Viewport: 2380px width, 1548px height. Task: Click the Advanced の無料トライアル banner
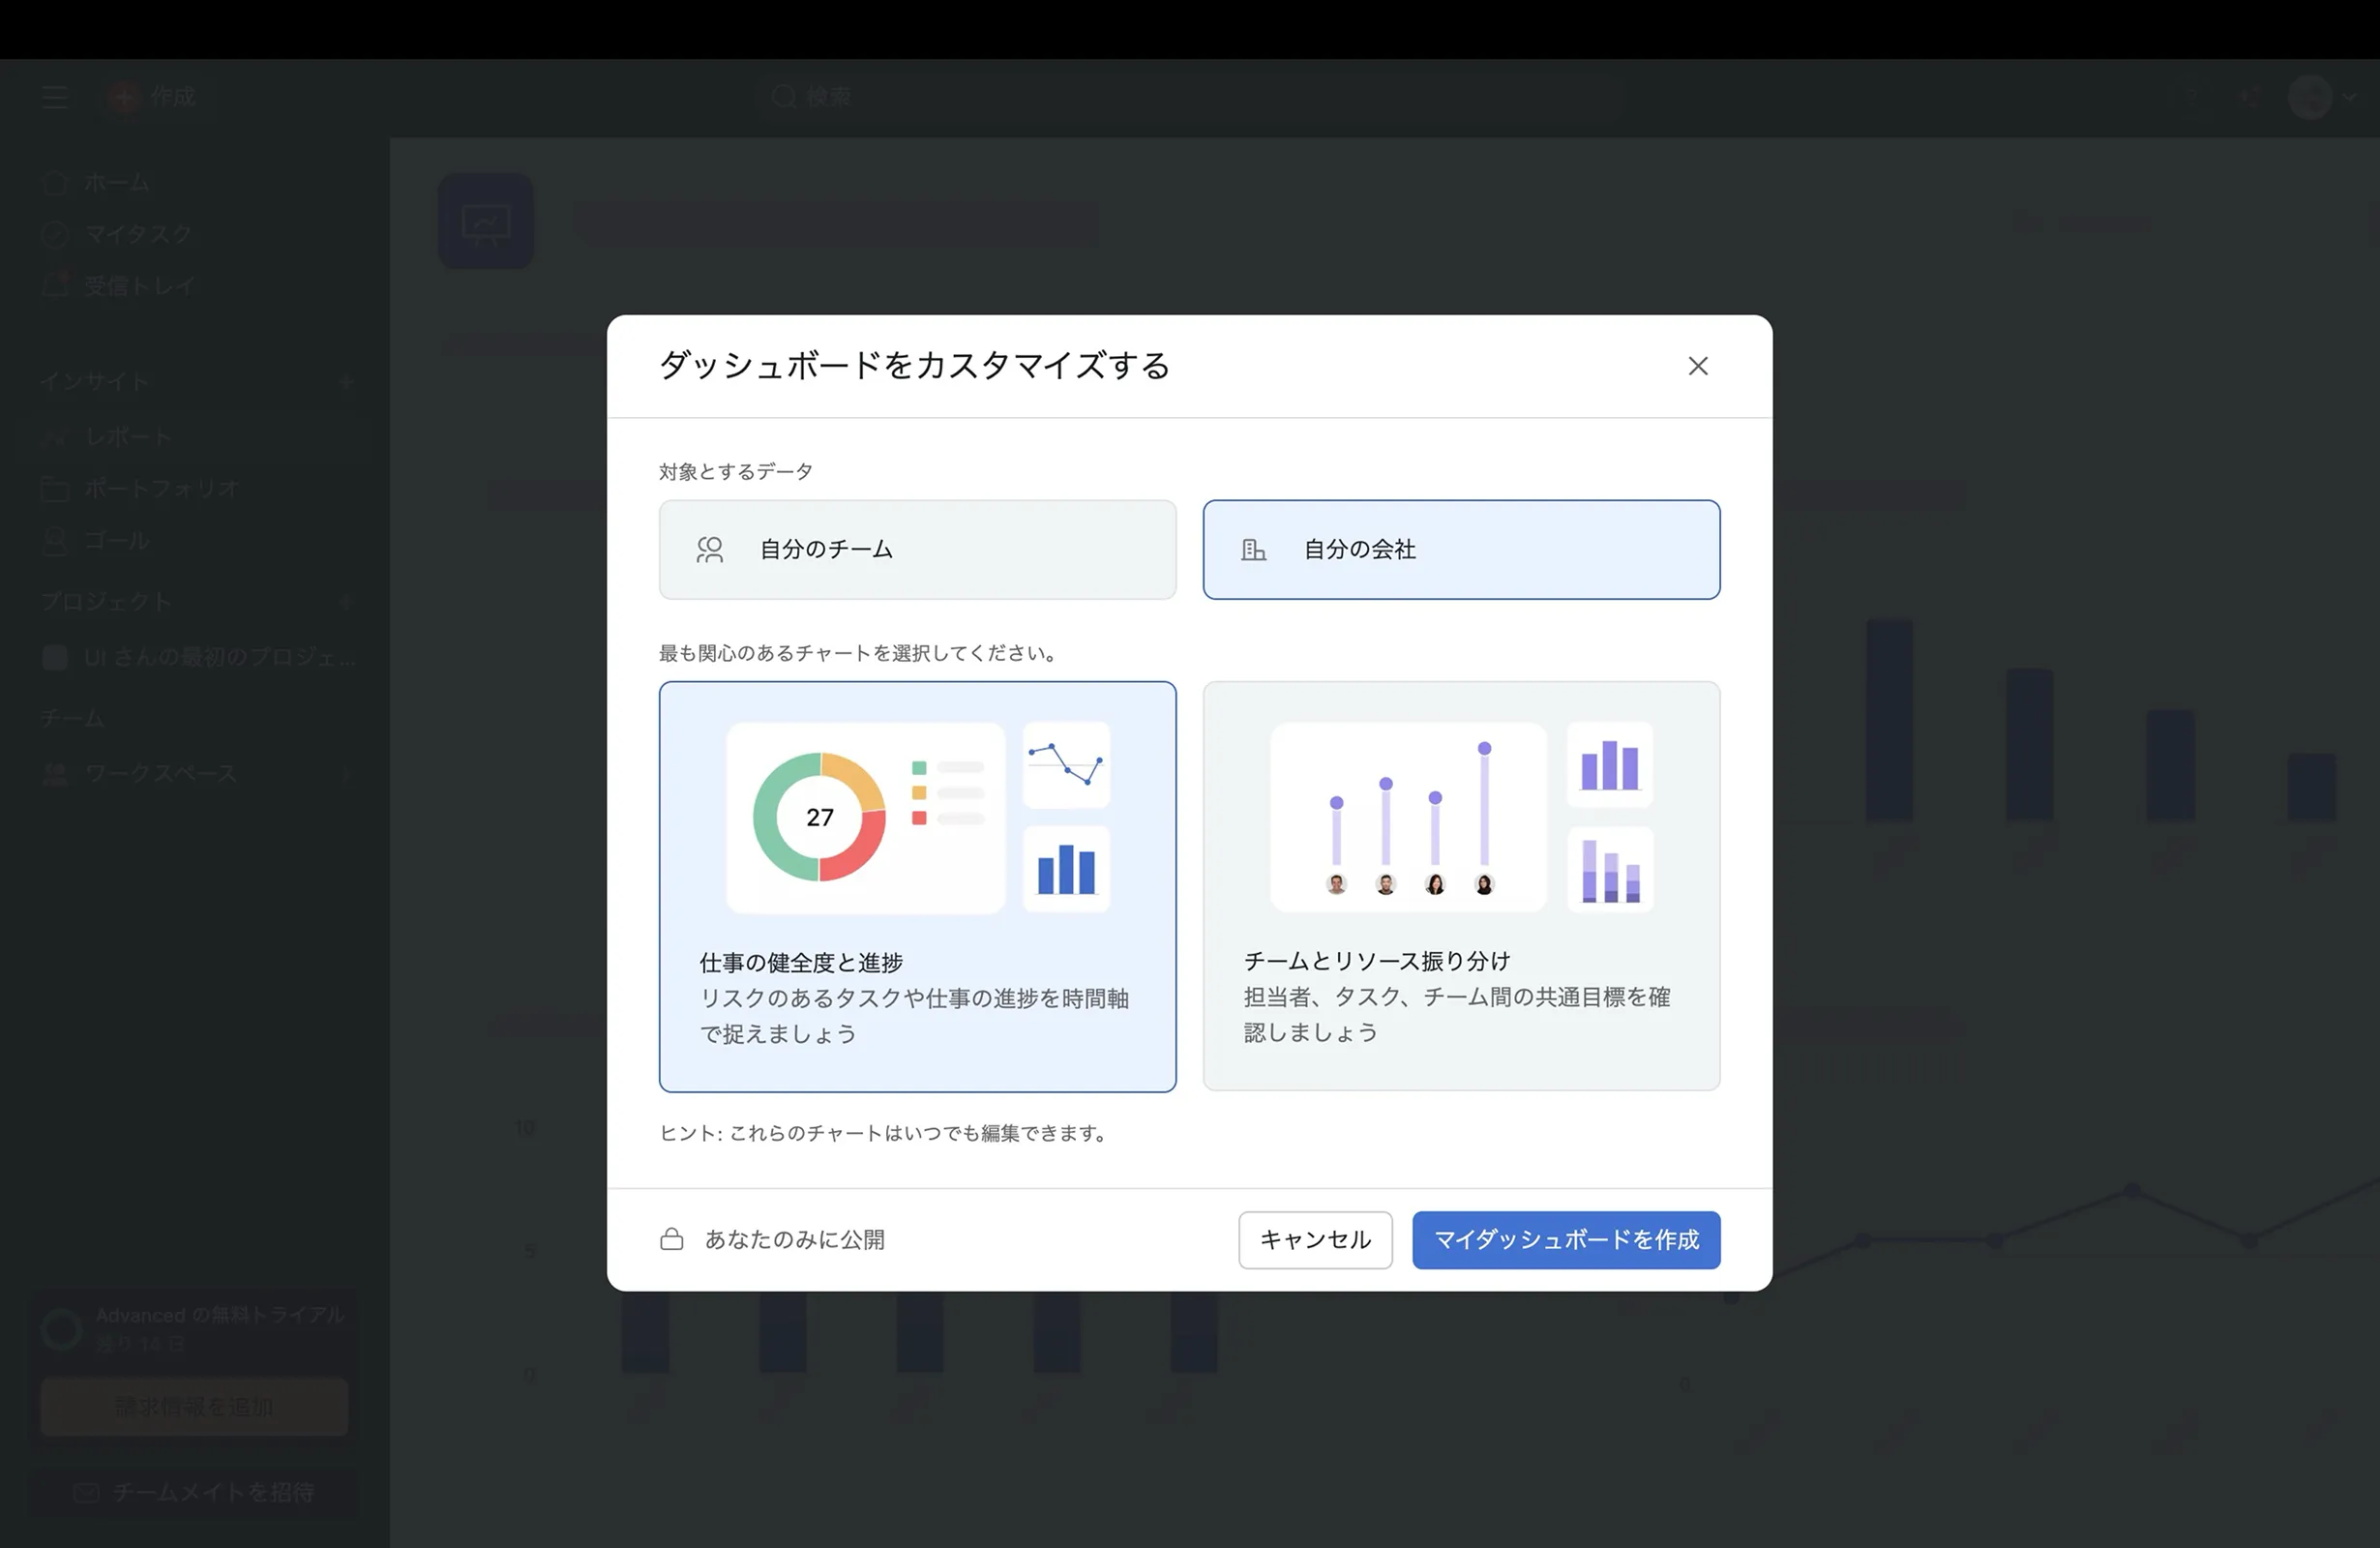coord(194,1329)
